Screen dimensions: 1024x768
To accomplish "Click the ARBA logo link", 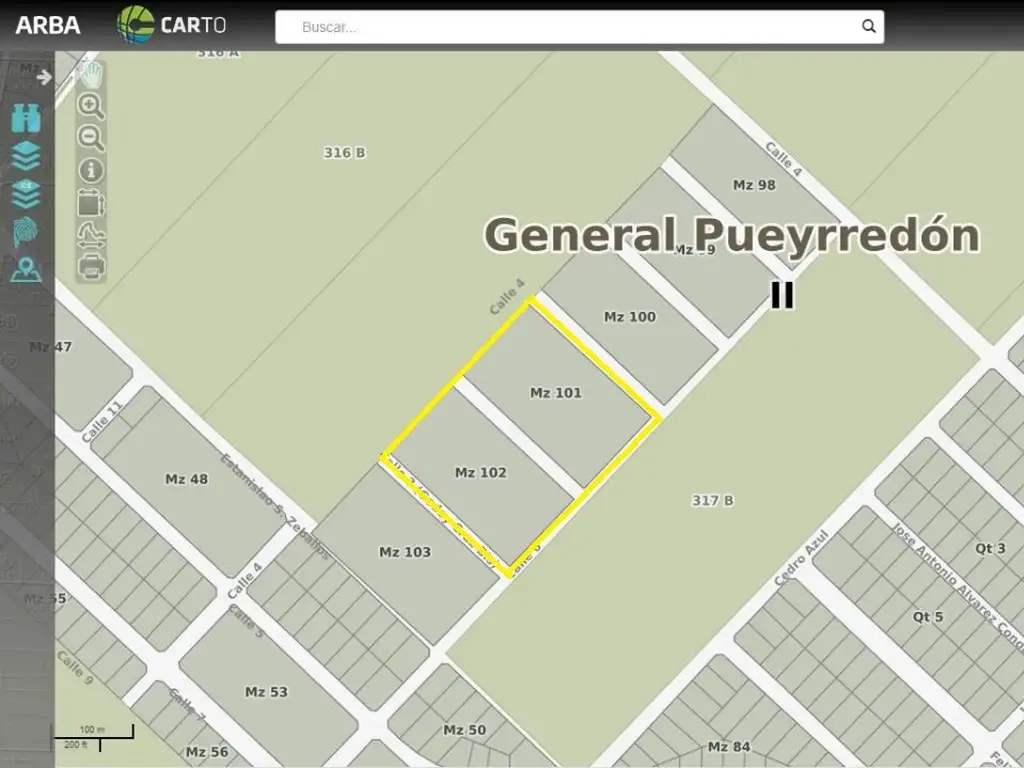I will pos(48,26).
